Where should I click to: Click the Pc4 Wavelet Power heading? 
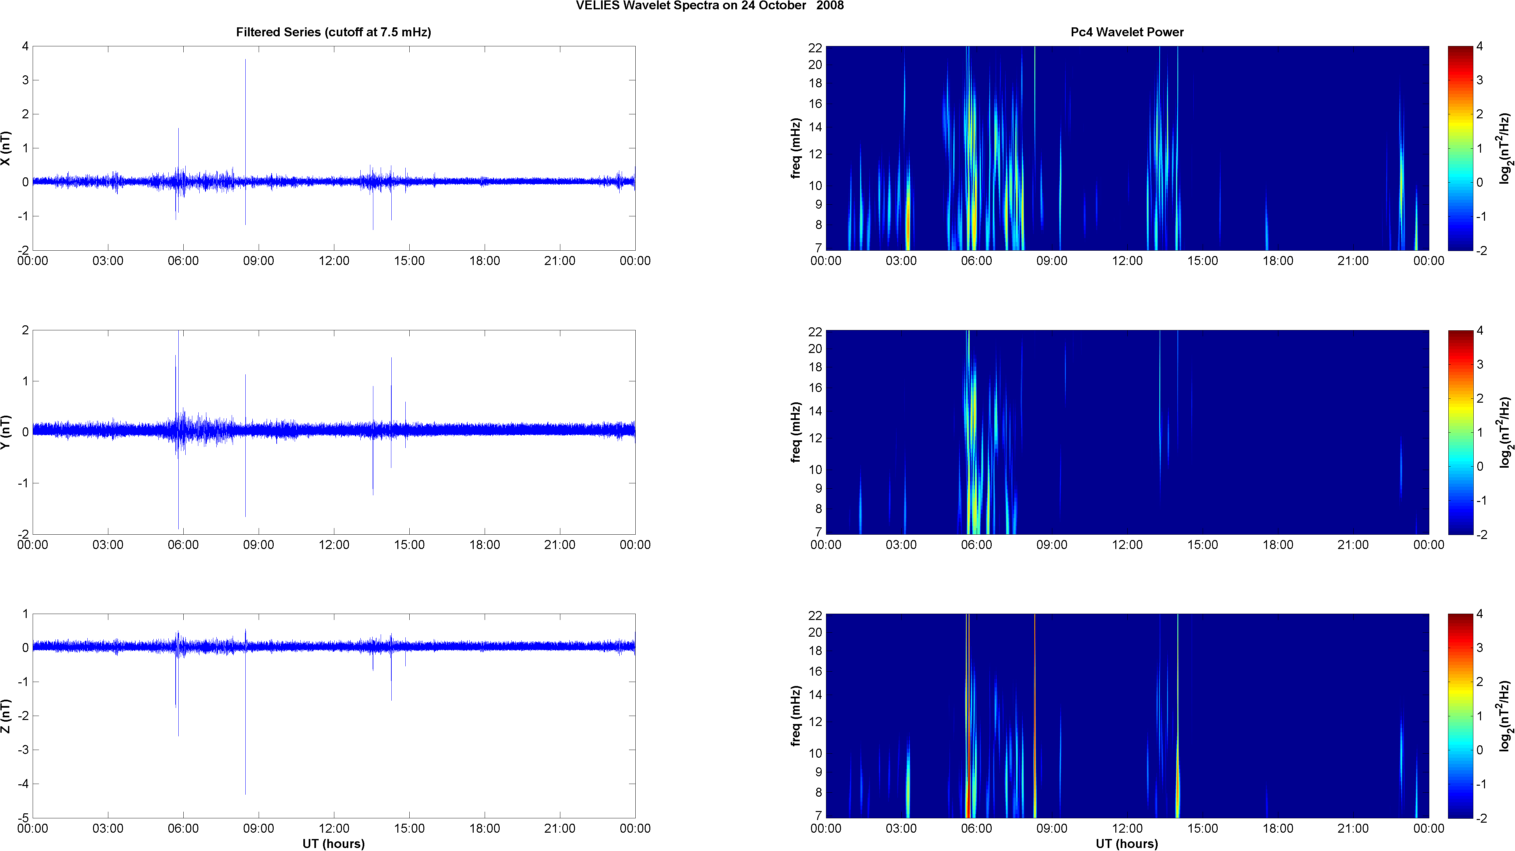click(1127, 32)
